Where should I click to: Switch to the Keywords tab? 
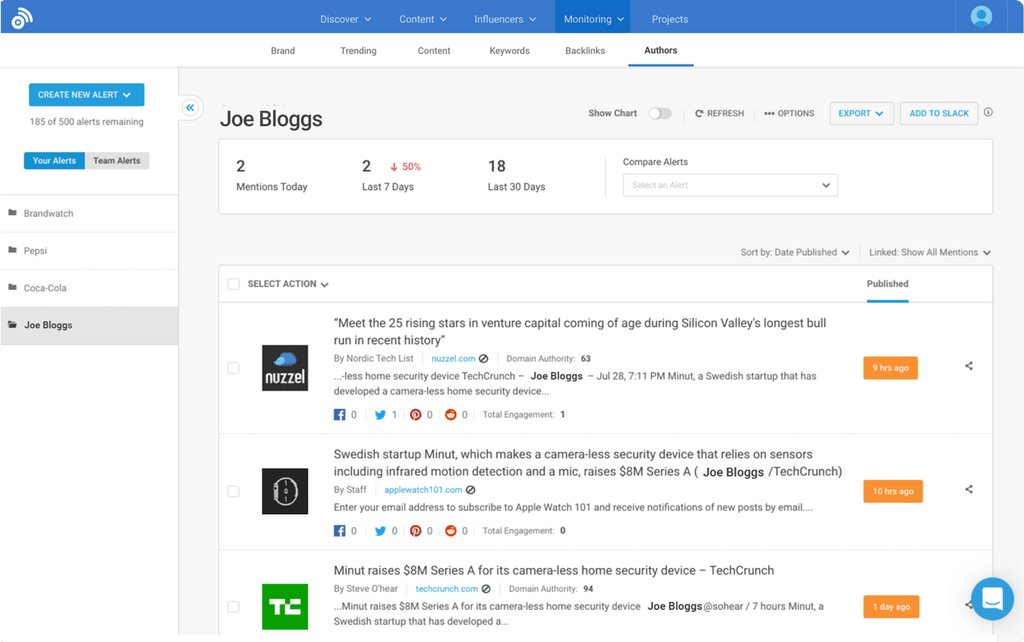tap(509, 50)
